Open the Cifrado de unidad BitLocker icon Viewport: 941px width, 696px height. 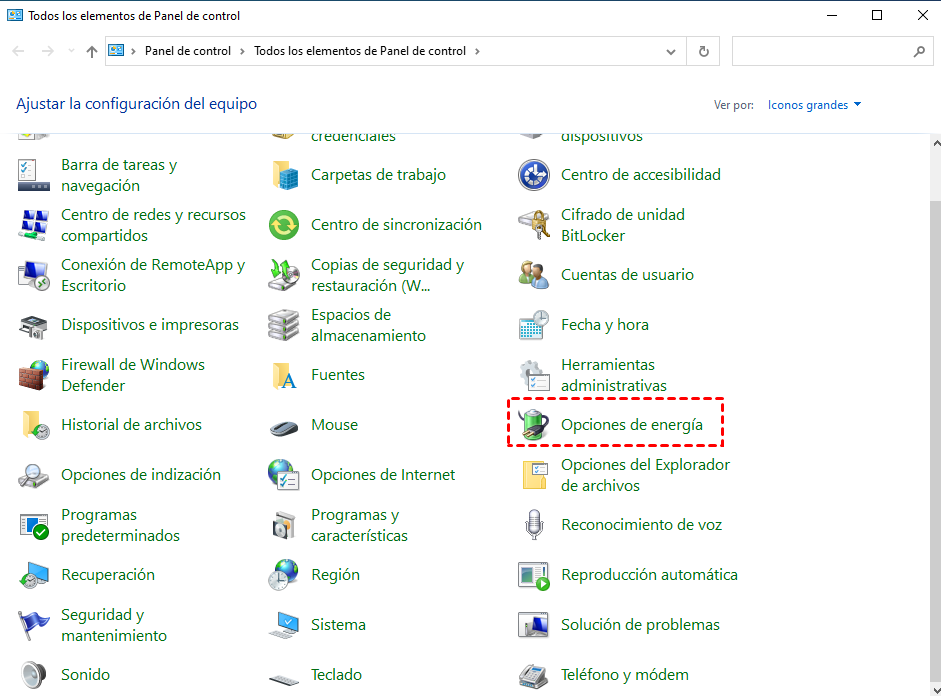click(x=534, y=225)
